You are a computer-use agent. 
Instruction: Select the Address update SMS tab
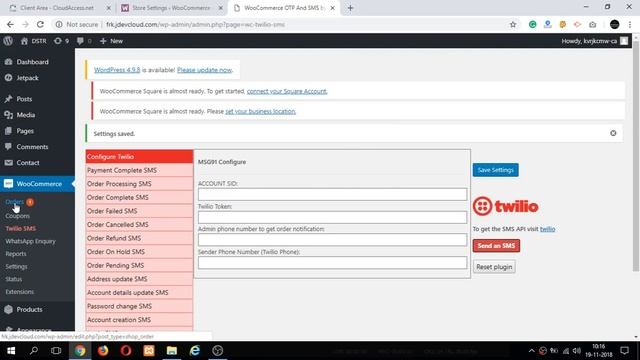(139, 279)
